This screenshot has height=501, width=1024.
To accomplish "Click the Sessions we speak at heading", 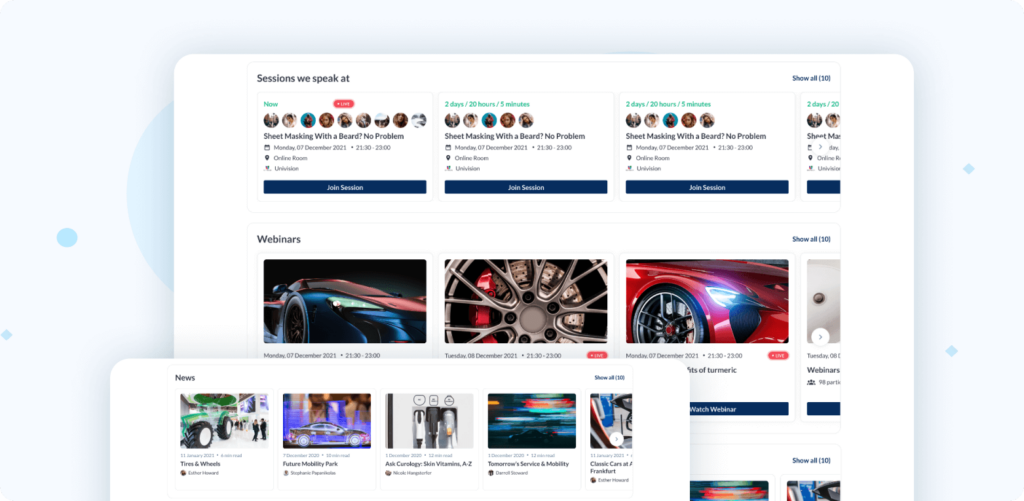I will point(303,78).
